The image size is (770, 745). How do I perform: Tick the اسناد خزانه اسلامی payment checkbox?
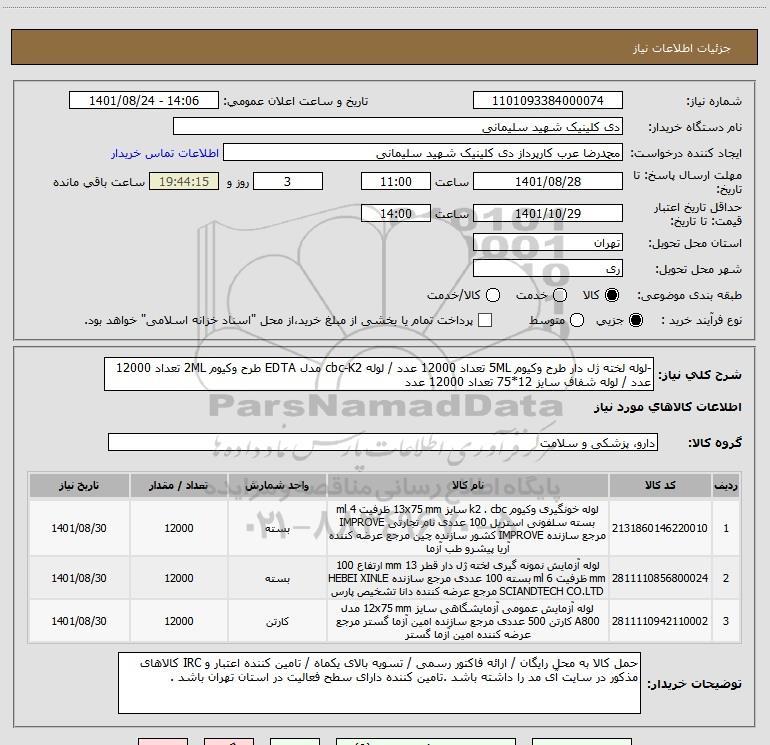point(485,320)
